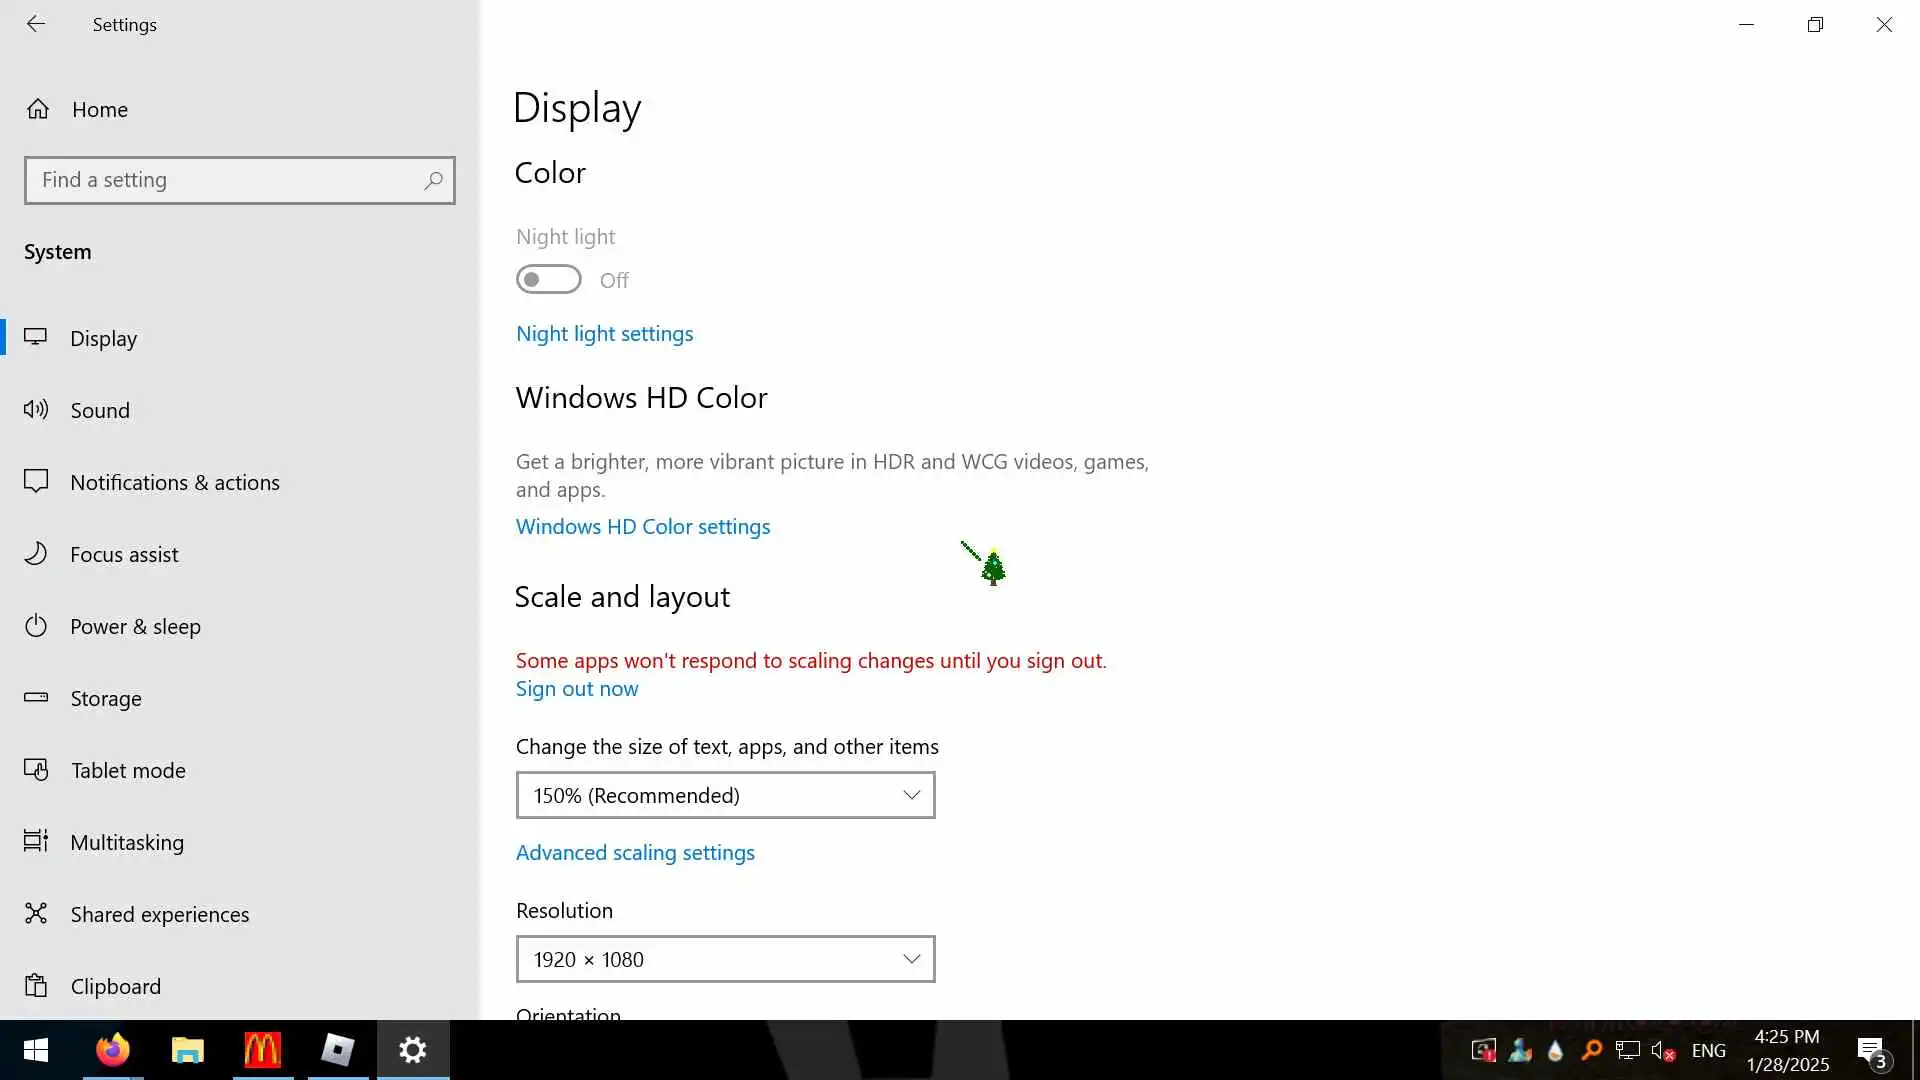1920x1080 pixels.
Task: Toggle the Night light switch
Action: pyautogui.click(x=548, y=280)
